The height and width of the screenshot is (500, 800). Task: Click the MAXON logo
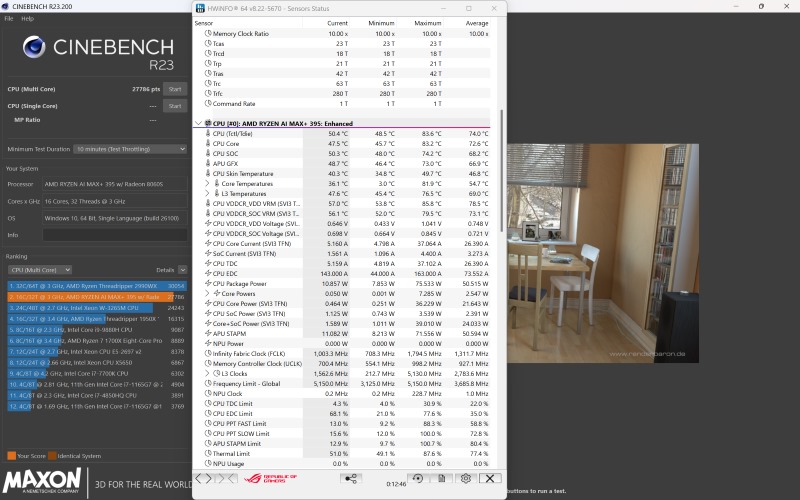click(42, 481)
